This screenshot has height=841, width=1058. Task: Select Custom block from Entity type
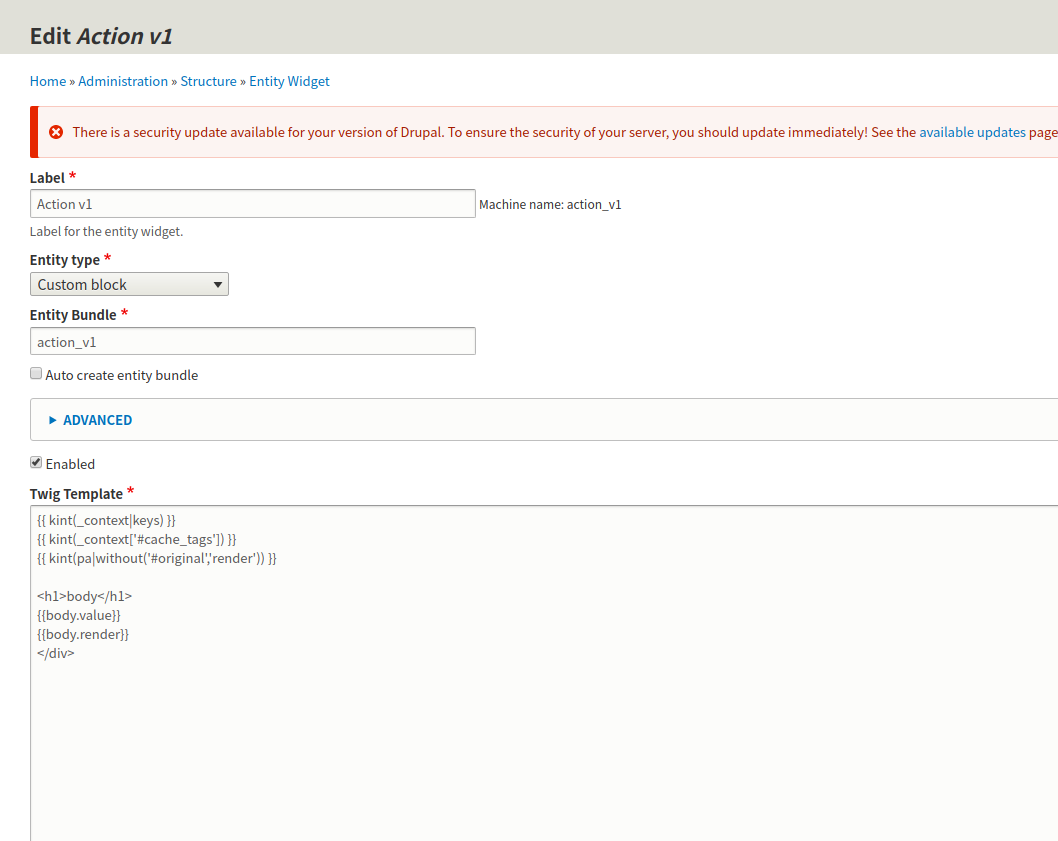[110, 284]
